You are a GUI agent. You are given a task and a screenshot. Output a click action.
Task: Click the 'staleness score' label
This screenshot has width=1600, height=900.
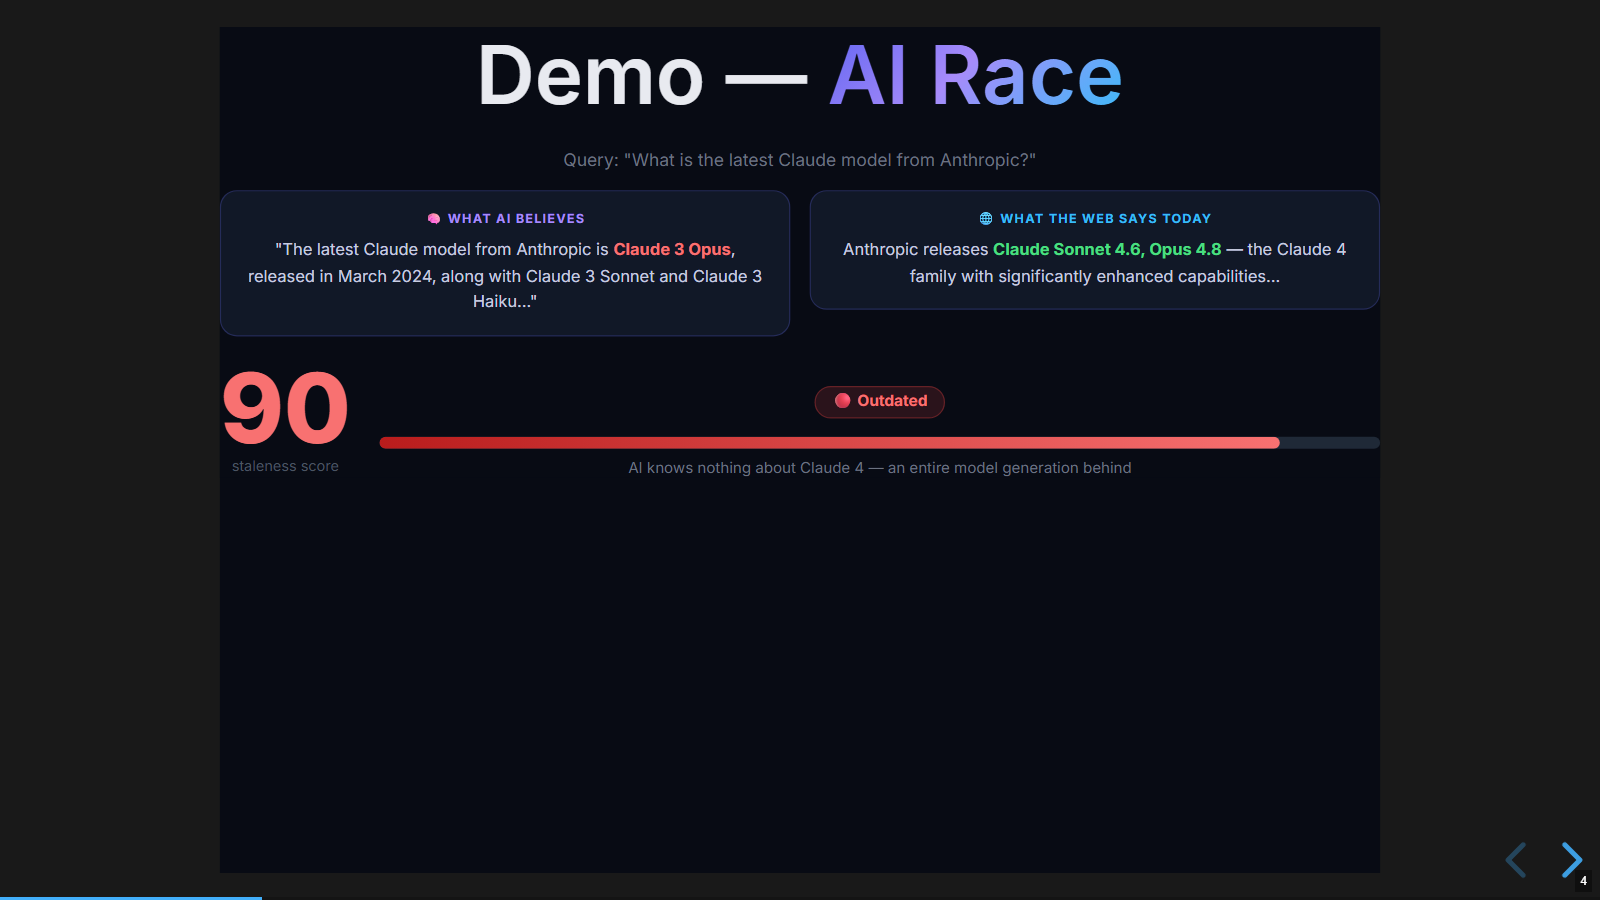285,466
